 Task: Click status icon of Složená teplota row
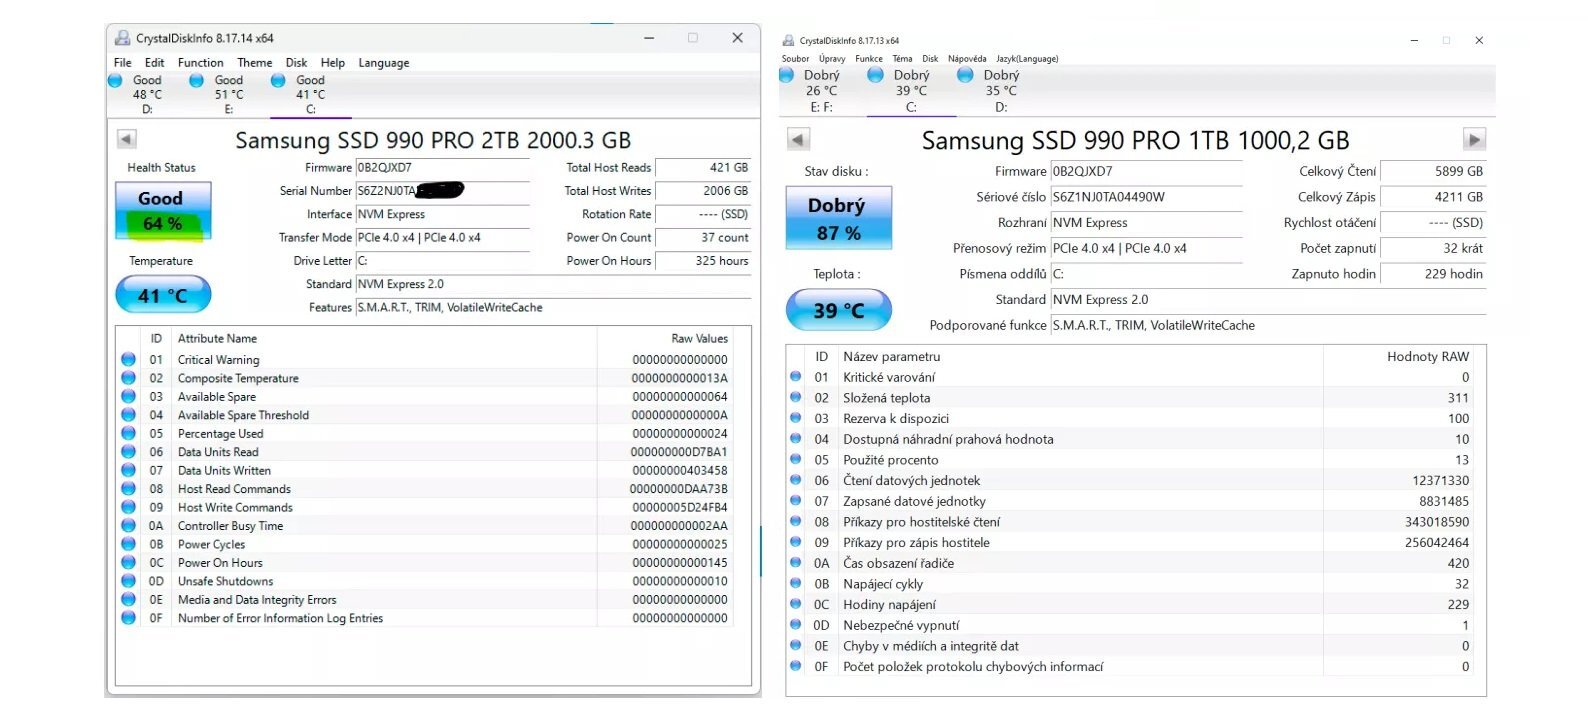796,397
